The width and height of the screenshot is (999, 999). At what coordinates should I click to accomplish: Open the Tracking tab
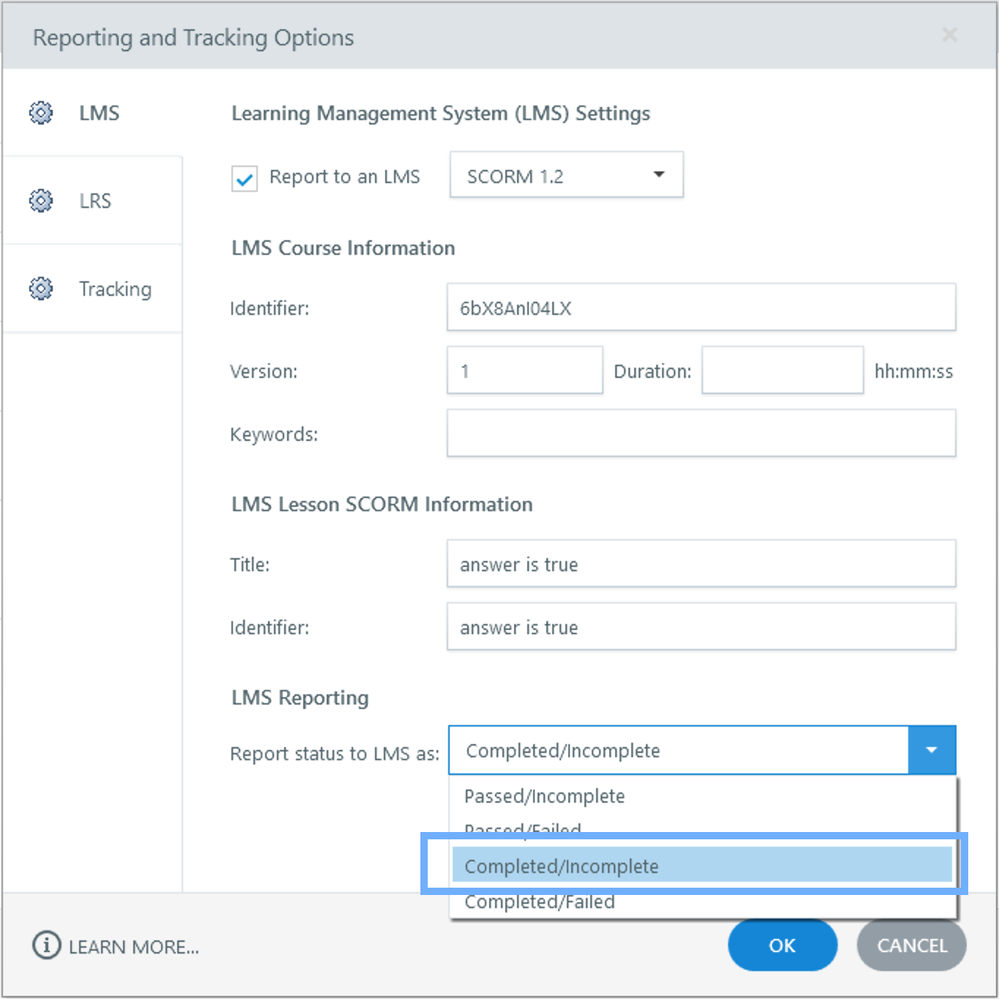pos(115,289)
